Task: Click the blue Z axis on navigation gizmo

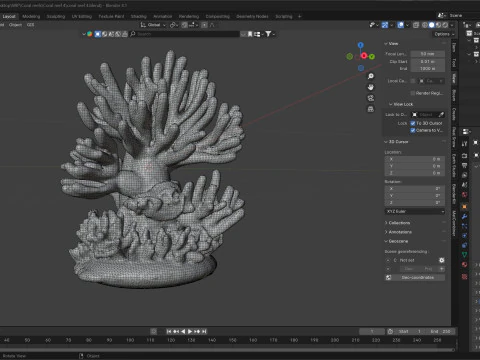Action: (361, 45)
